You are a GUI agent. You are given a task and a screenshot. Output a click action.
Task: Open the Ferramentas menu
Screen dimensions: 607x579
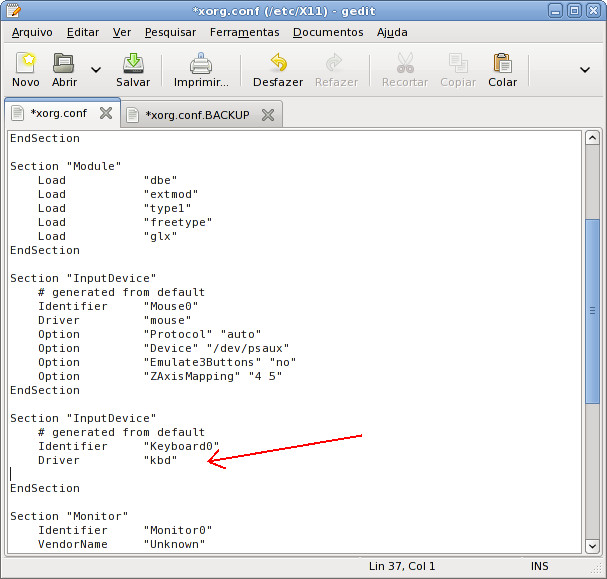click(x=244, y=32)
